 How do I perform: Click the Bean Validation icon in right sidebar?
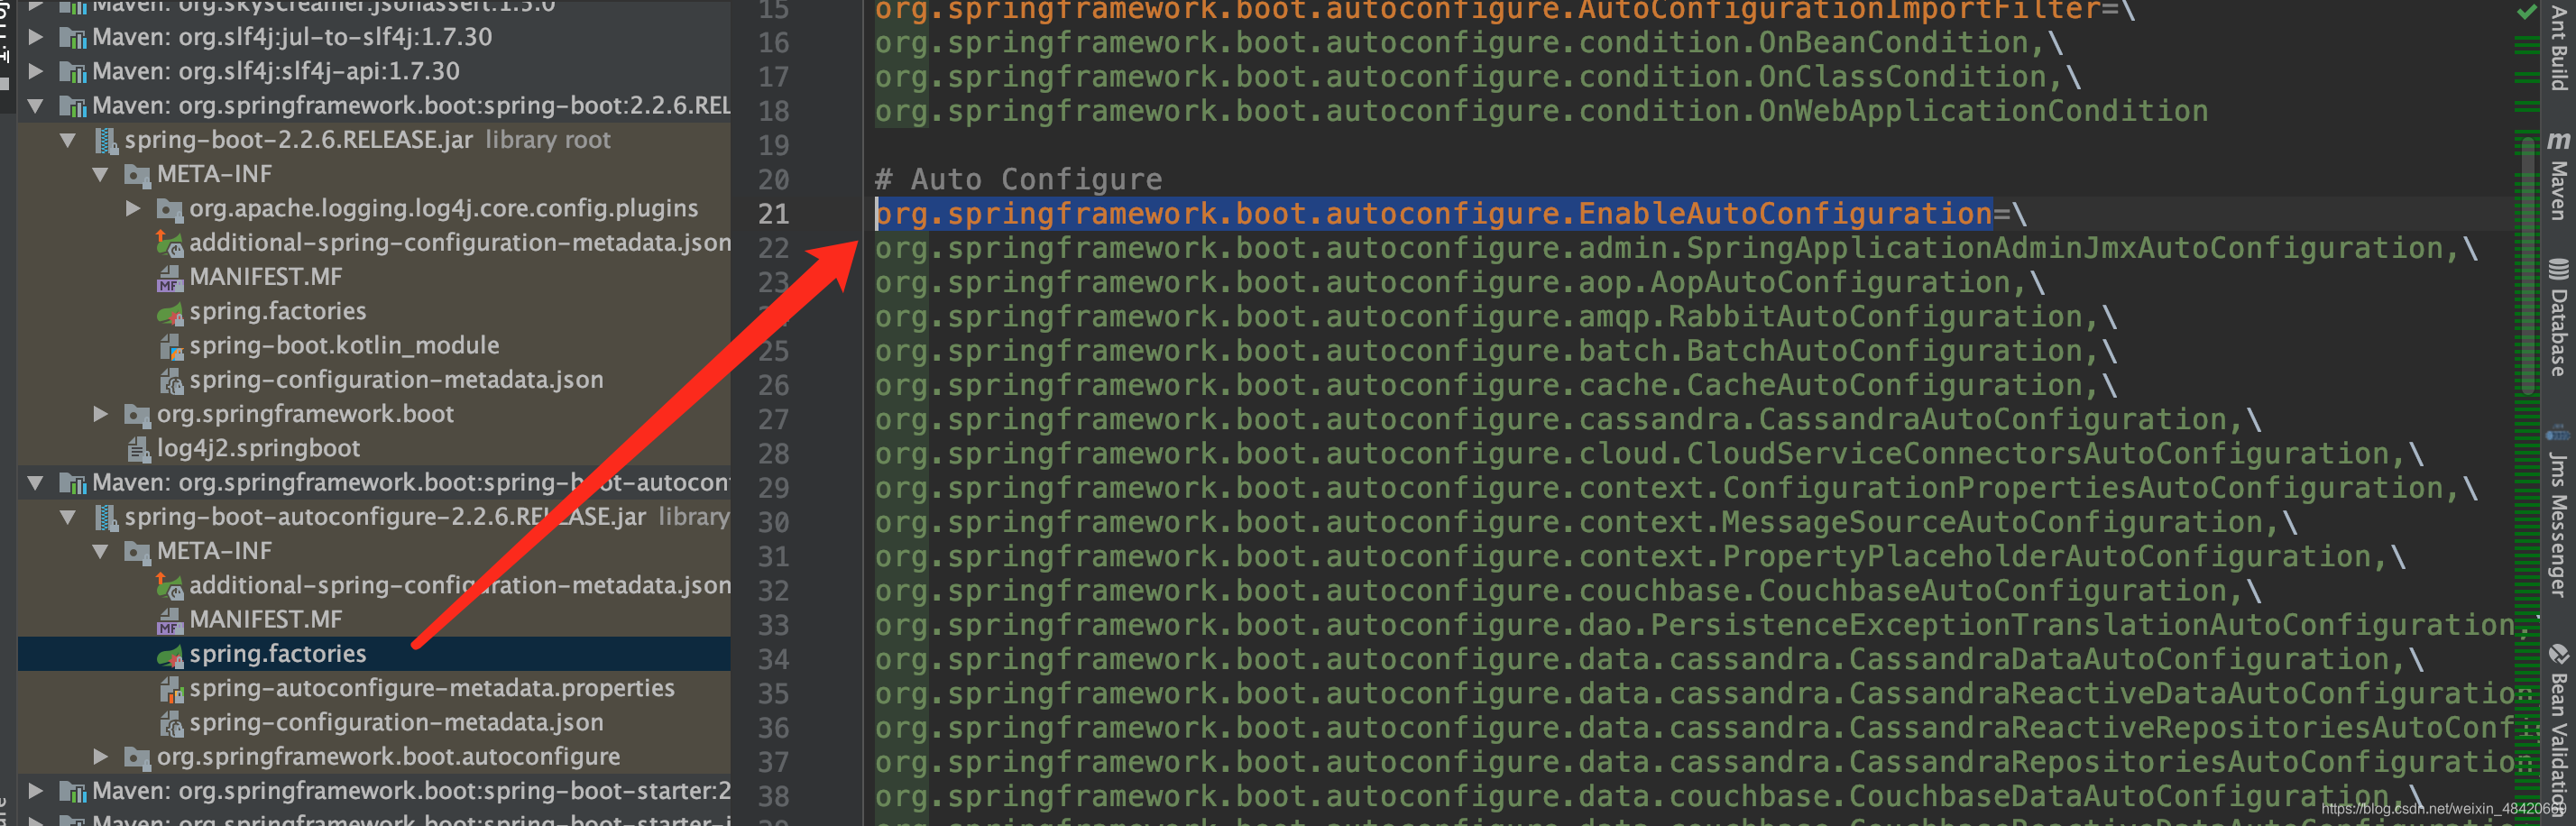pos(2557,654)
